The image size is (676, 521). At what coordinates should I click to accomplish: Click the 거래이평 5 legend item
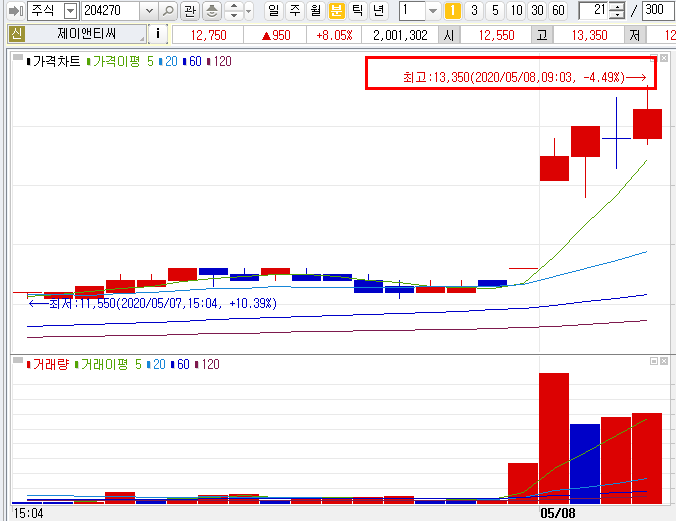[x=108, y=364]
